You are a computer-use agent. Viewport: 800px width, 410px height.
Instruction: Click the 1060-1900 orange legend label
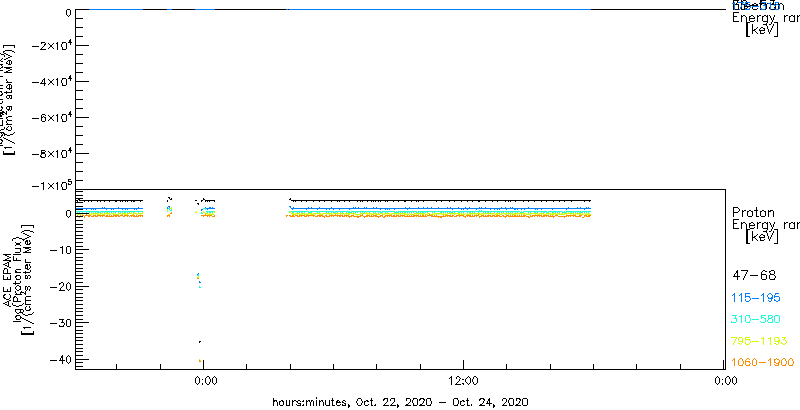coord(763,362)
